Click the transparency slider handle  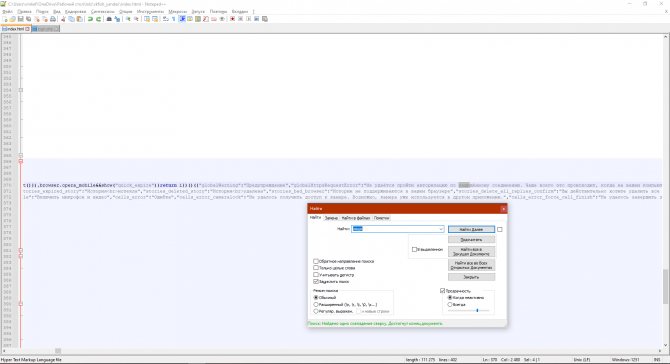(477, 311)
